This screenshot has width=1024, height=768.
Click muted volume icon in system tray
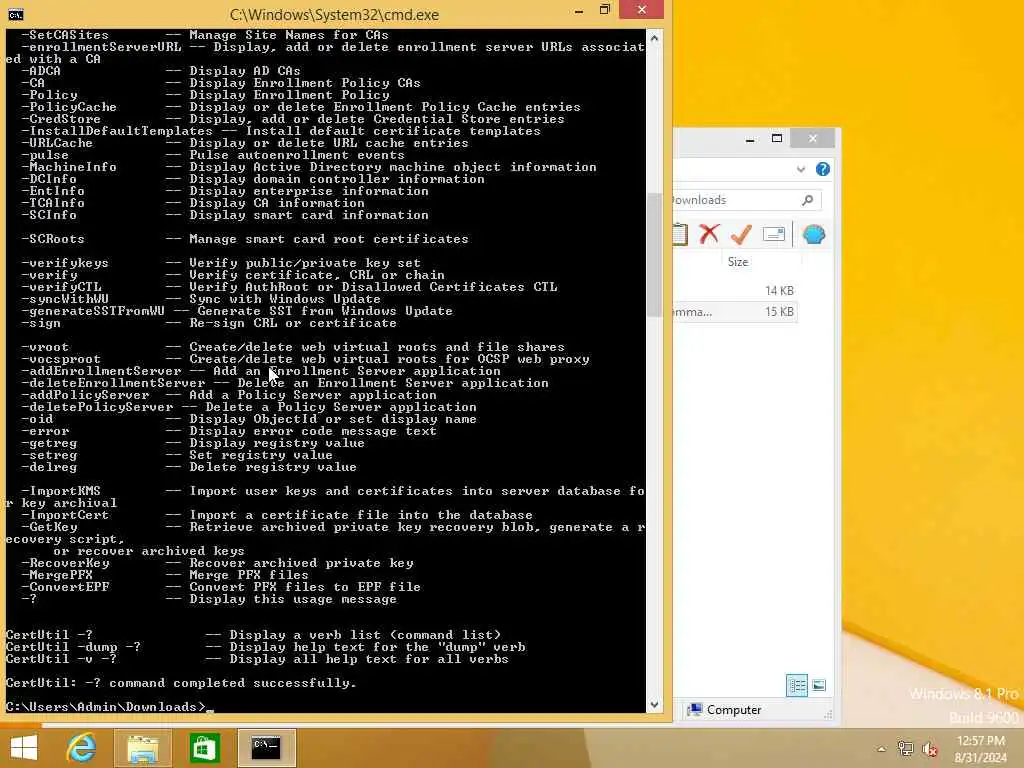pos(930,749)
